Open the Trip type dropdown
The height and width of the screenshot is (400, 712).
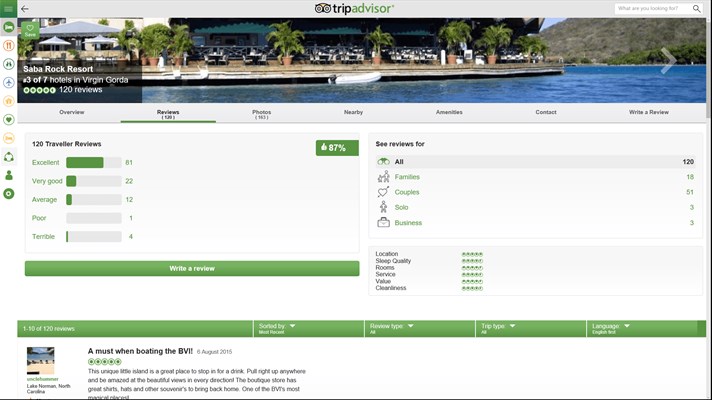point(531,328)
